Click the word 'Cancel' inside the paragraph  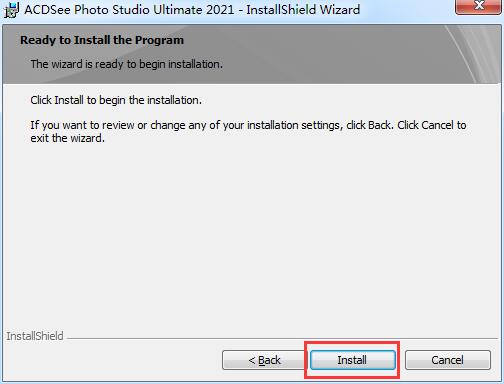tap(437, 125)
